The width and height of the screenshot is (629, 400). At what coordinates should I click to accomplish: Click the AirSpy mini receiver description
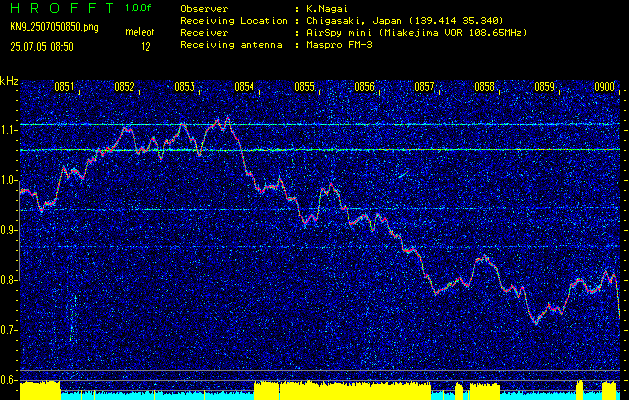[416, 32]
